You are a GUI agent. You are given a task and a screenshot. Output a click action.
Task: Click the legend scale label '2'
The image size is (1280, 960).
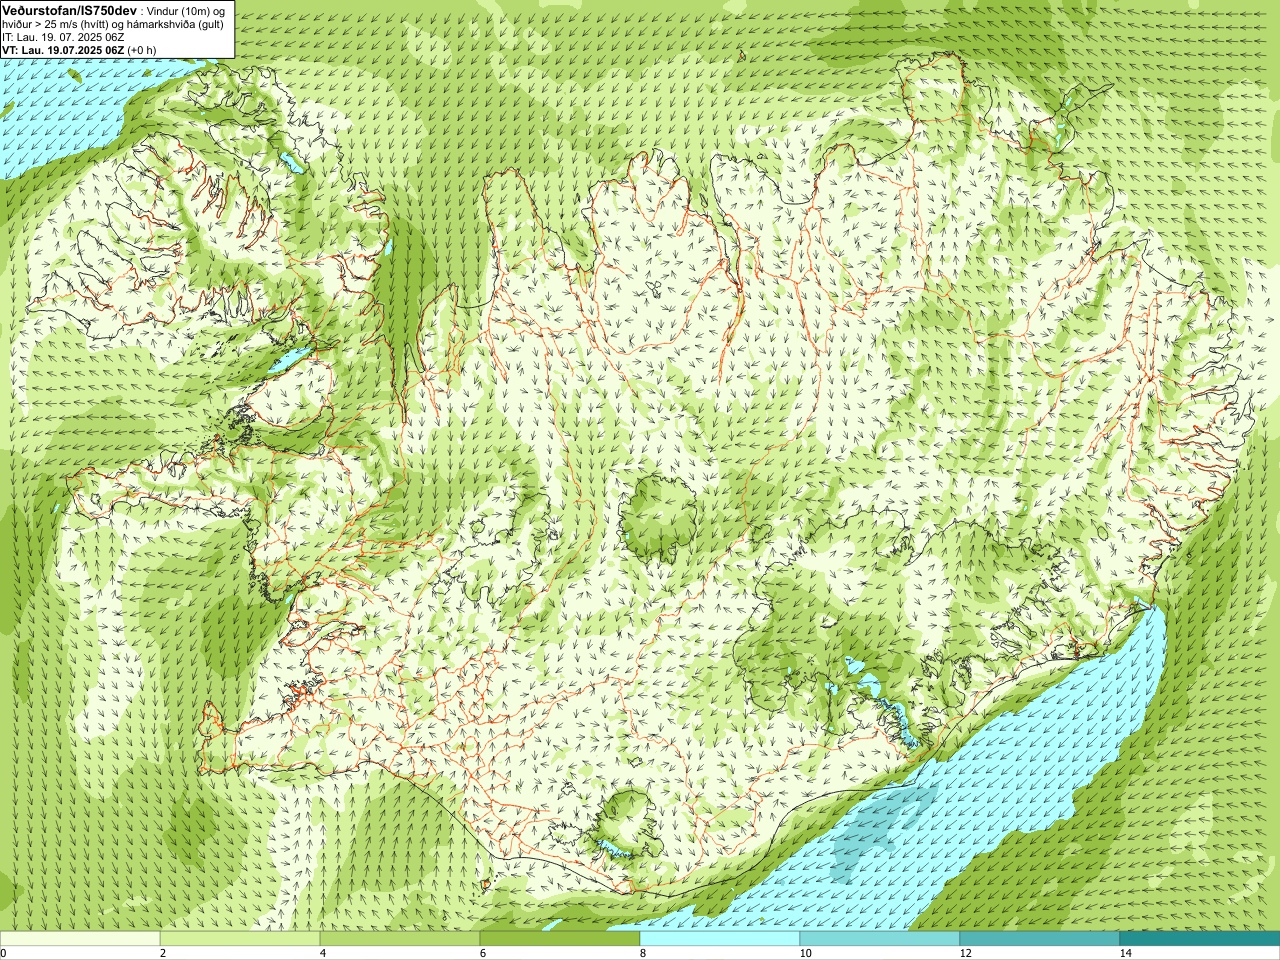[x=162, y=953]
